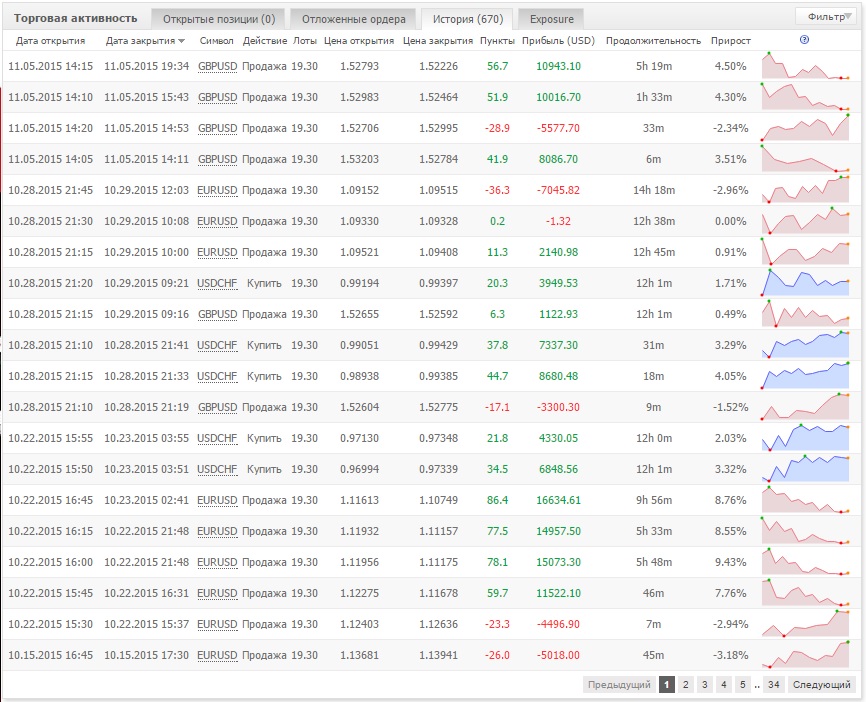The image size is (866, 702).
Task: Sort by Продолжительность column header
Action: [x=653, y=41]
